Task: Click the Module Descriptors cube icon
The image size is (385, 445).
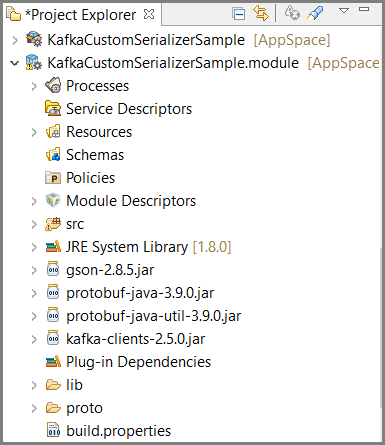Action: (x=53, y=200)
